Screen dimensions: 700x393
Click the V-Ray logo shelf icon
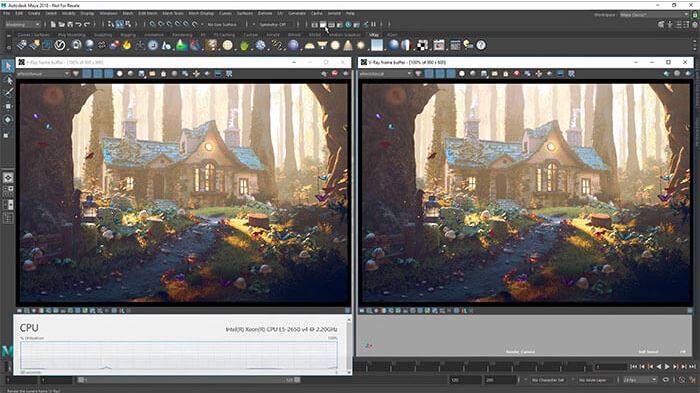click(60, 45)
